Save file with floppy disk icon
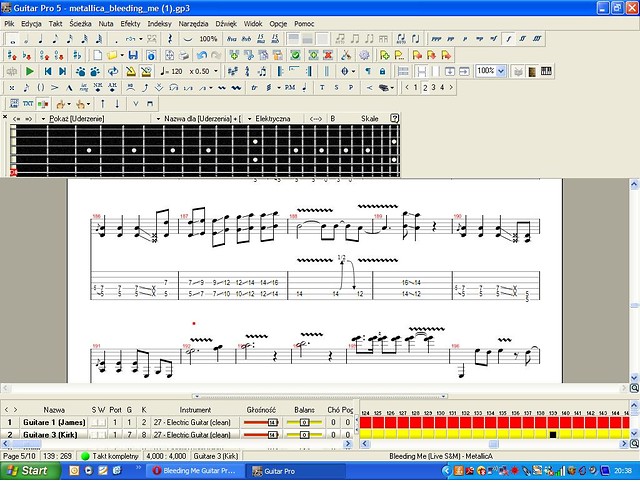Image resolution: width=640 pixels, height=500 pixels. (133, 55)
